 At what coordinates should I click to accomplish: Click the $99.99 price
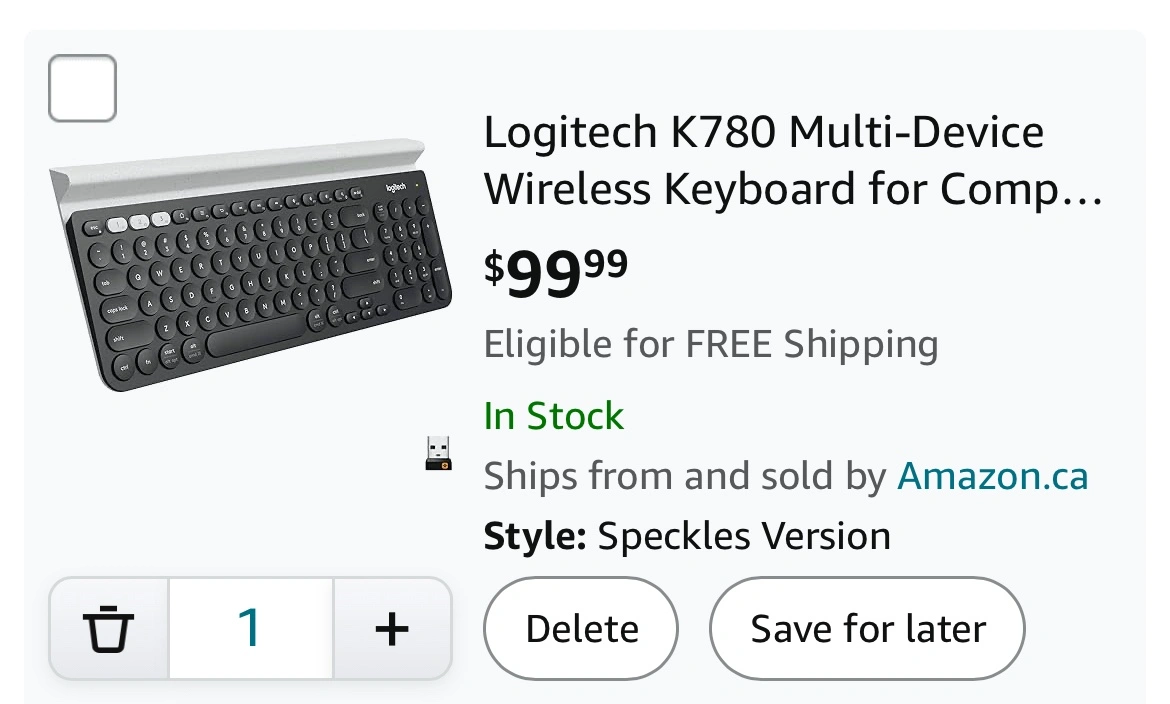pos(556,272)
